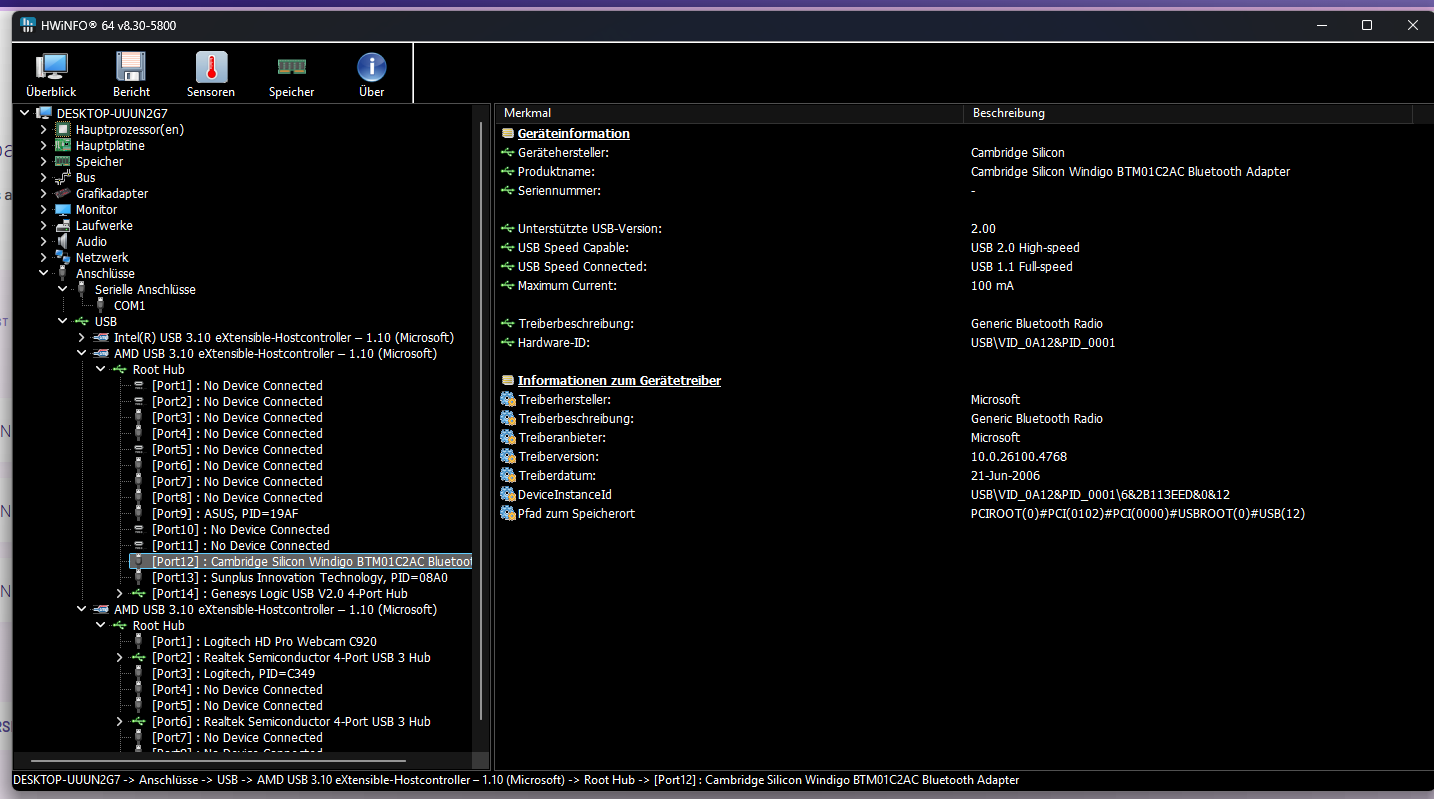
Task: Select the COM1 serial port entry
Action: click(129, 305)
